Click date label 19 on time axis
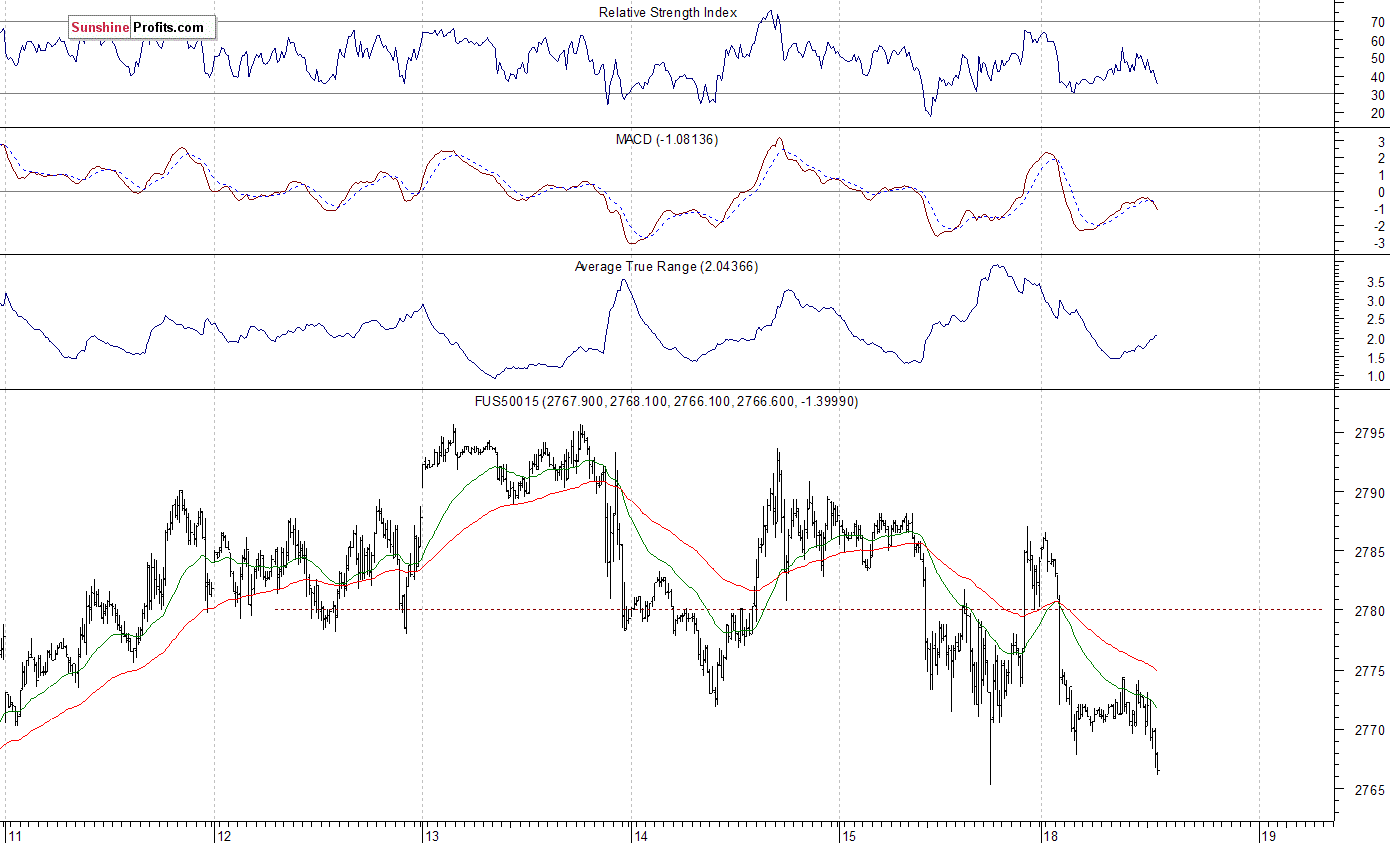 1268,835
